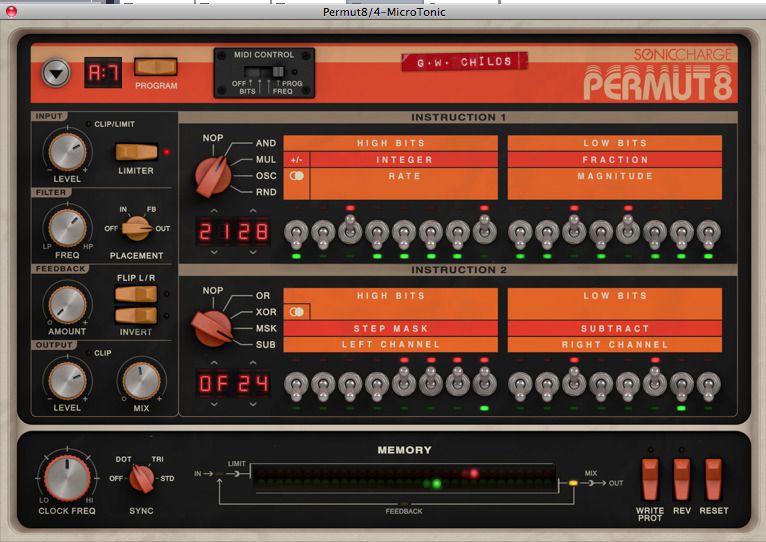766x542 pixels.
Task: Turn the SYNC mode selector knob
Action: pyautogui.click(x=142, y=479)
